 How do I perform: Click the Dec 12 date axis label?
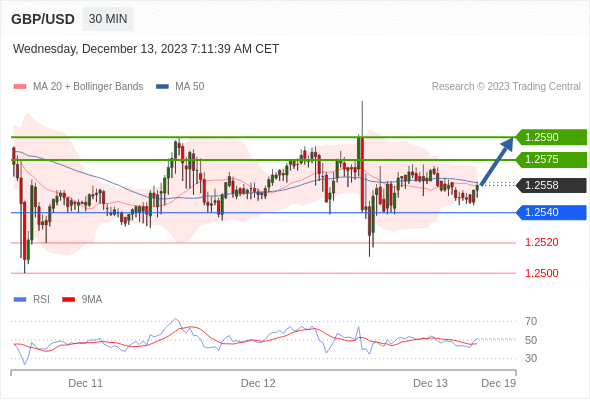(258, 383)
